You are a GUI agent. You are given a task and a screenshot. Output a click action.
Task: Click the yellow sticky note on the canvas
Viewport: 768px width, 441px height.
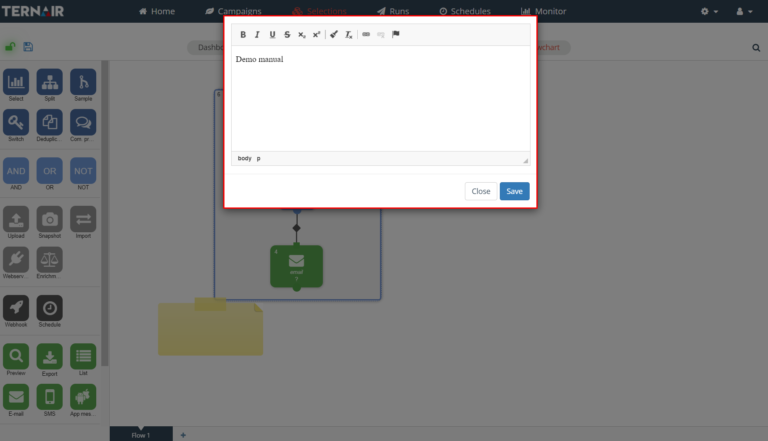(210, 327)
